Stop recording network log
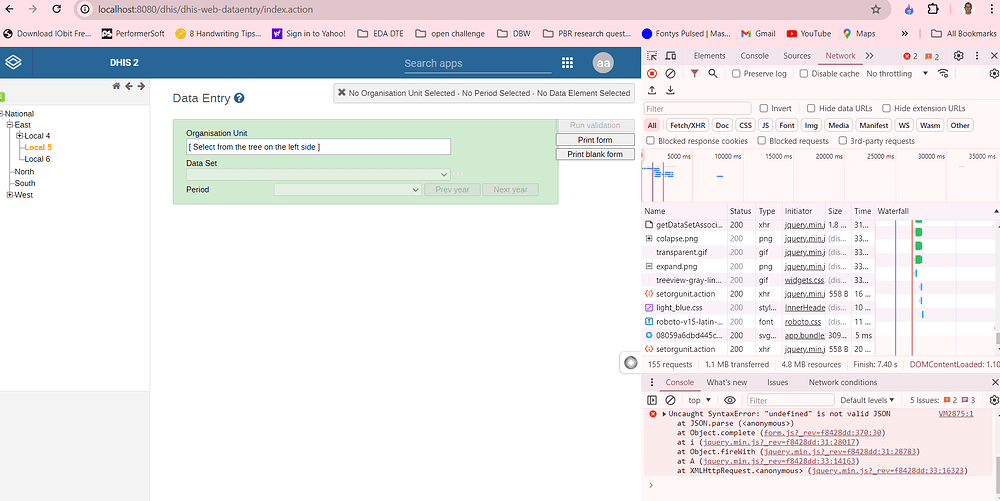1000x501 pixels. tap(652, 74)
